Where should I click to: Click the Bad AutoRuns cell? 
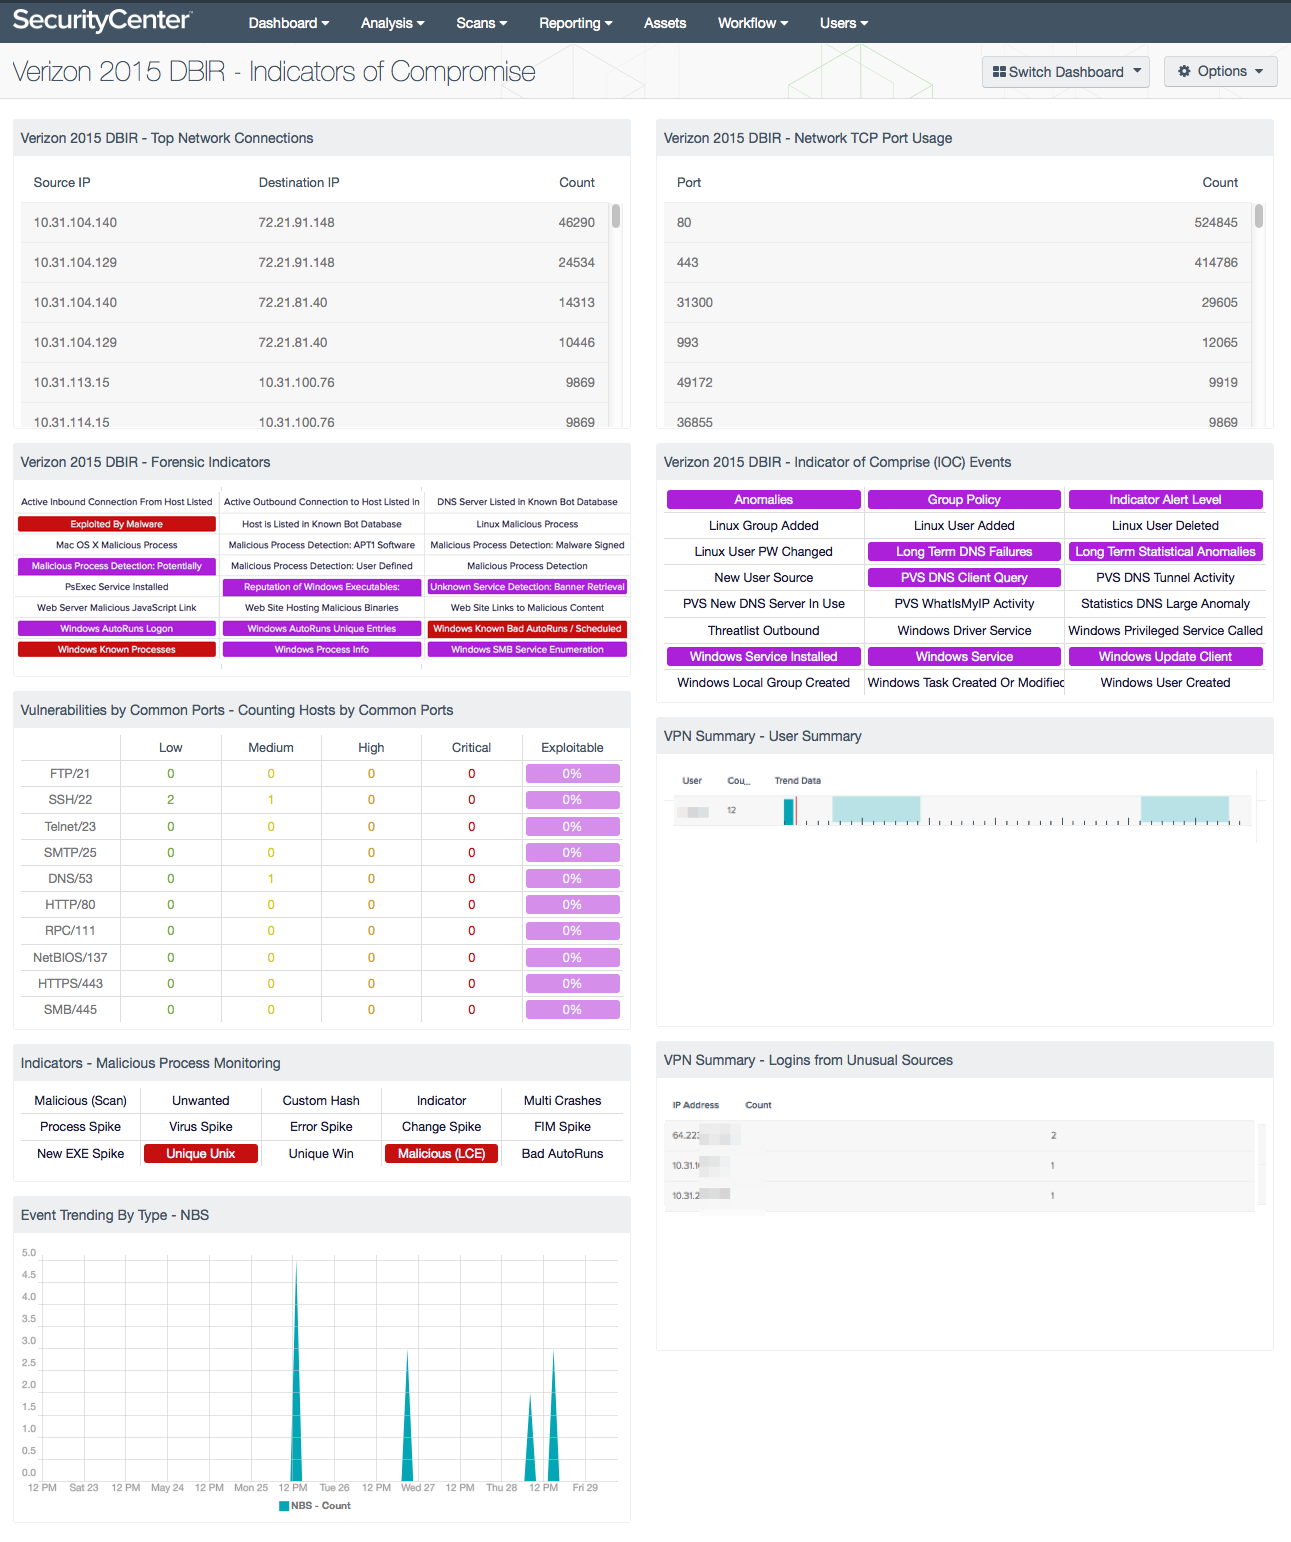click(x=562, y=1154)
